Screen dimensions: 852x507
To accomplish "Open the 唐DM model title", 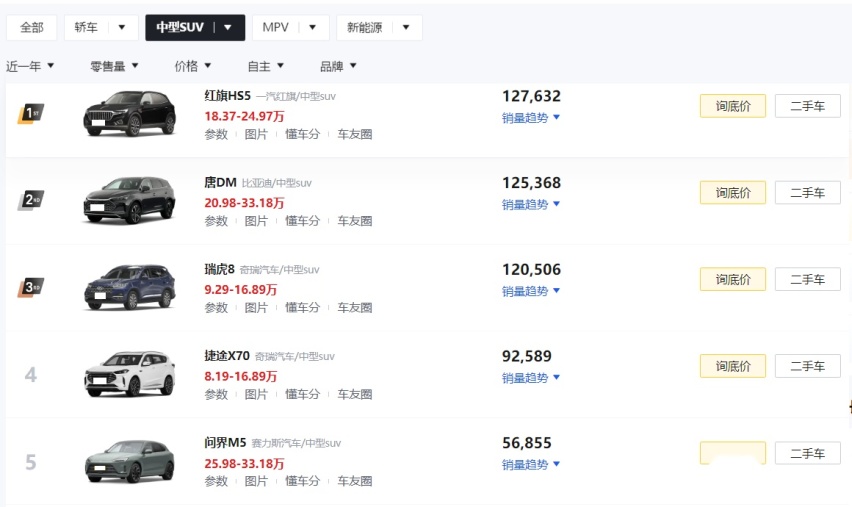I will (x=220, y=183).
